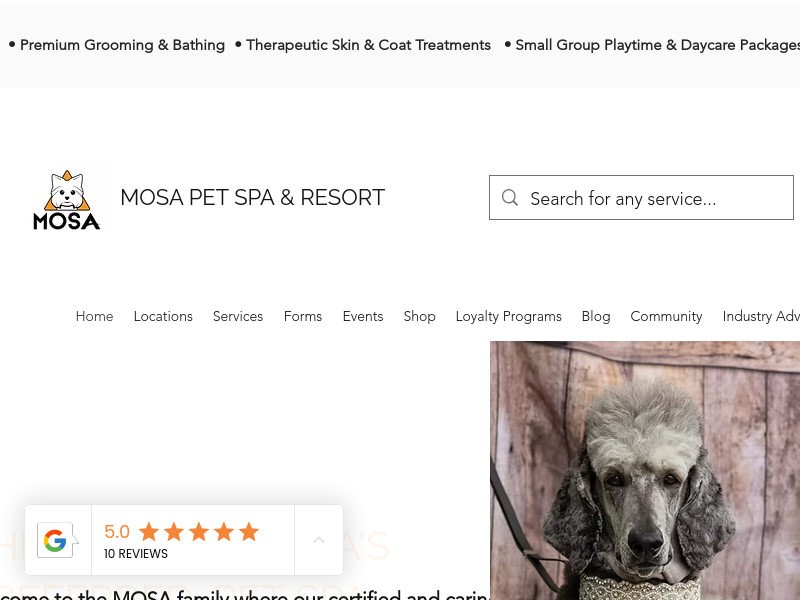Focus the 'Search for any service' field
The width and height of the screenshot is (800, 600).
click(x=641, y=197)
